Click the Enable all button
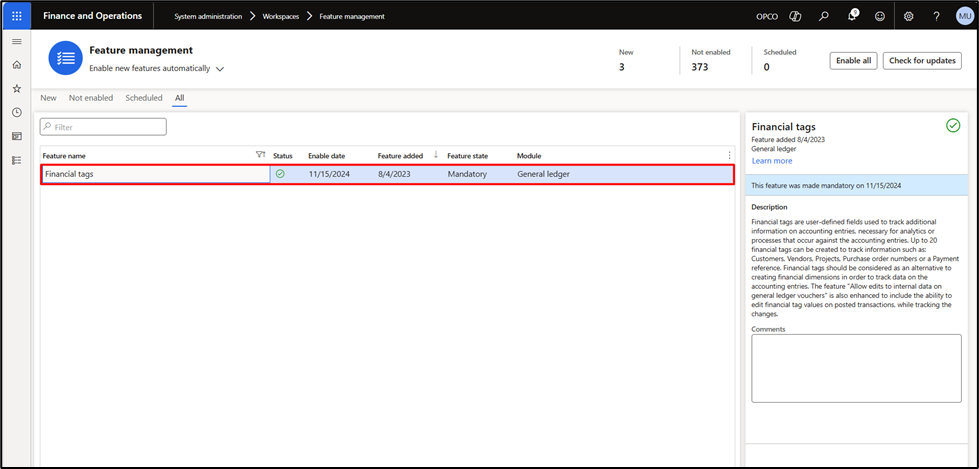 pos(854,61)
